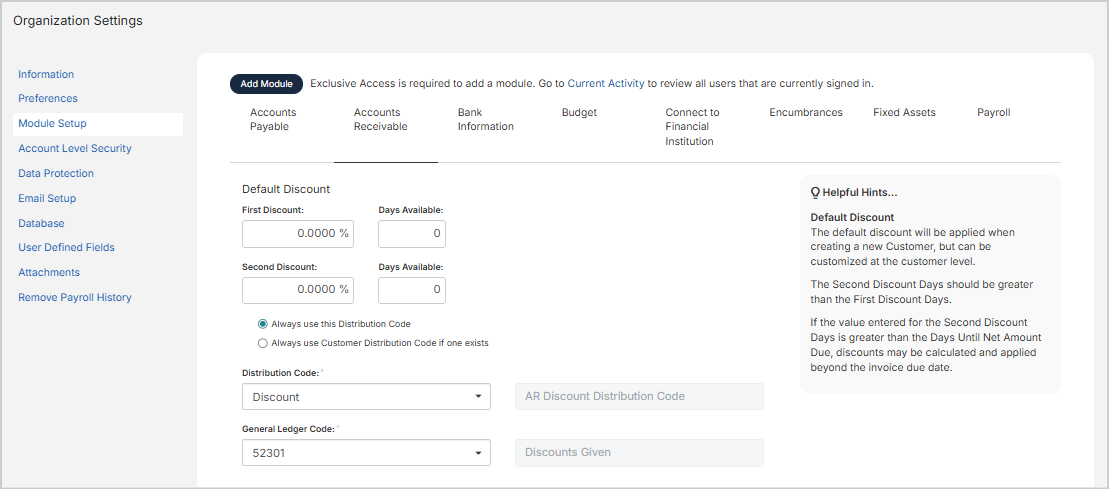Viewport: 1109px width, 489px height.
Task: Go to Data Protection settings
Action: (56, 173)
